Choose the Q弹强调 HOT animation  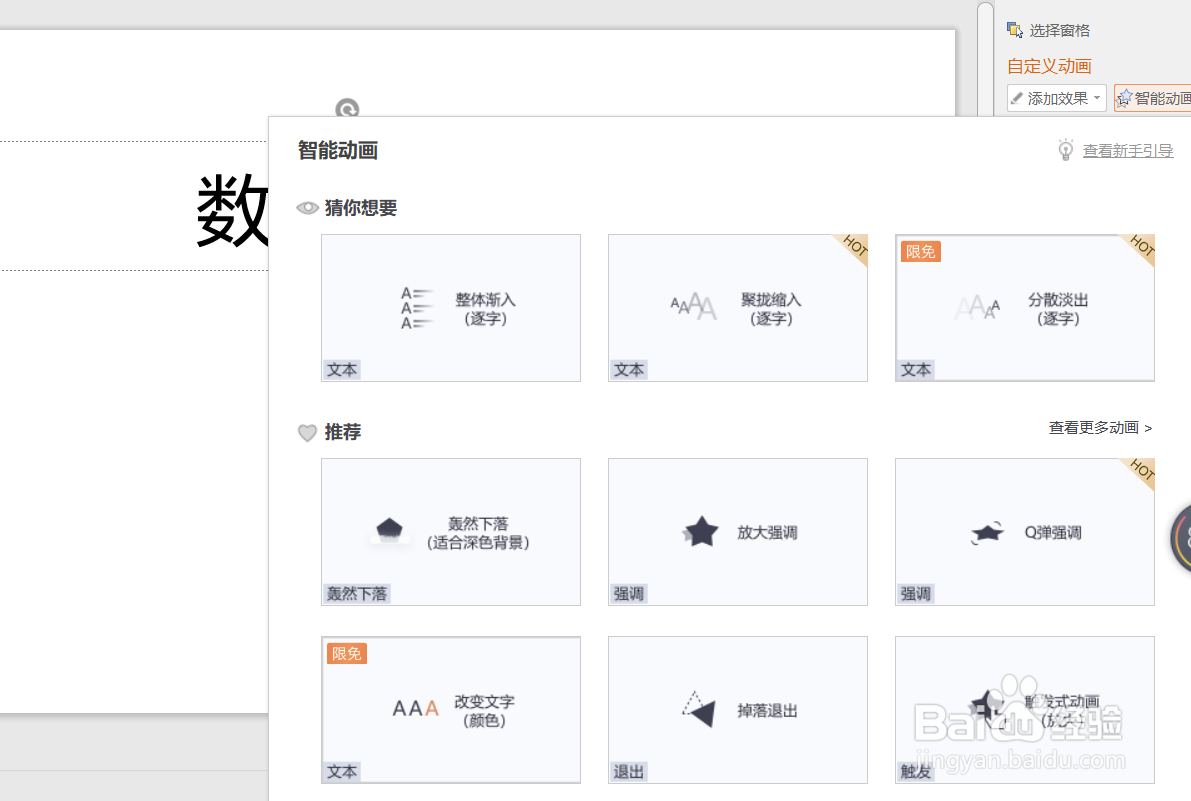[1024, 531]
